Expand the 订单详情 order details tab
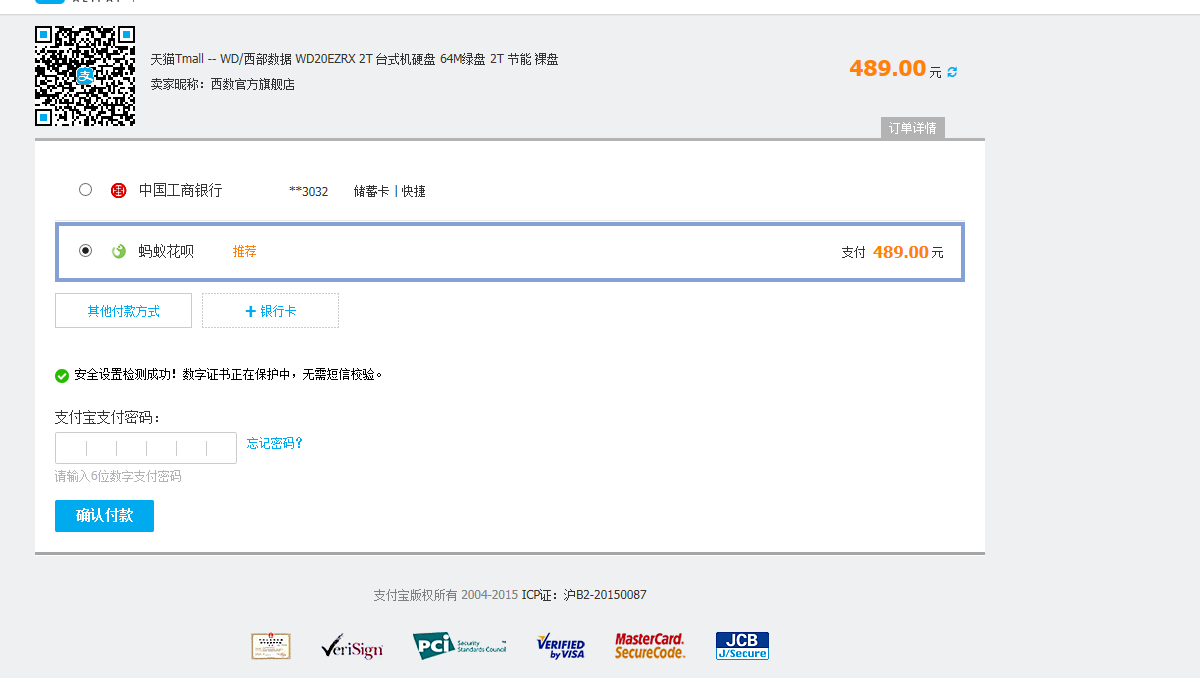 tap(912, 128)
